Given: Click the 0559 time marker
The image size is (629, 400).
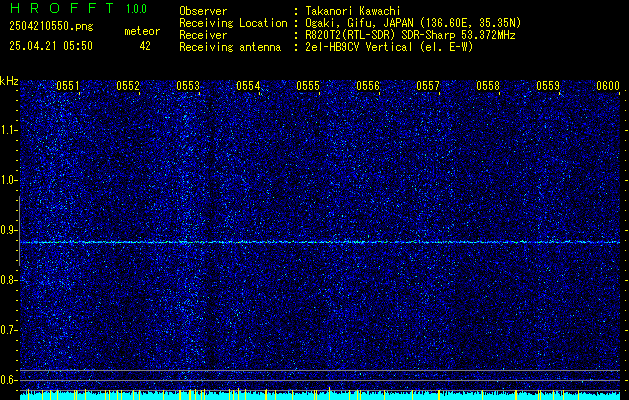Looking at the screenshot, I should tap(548, 86).
